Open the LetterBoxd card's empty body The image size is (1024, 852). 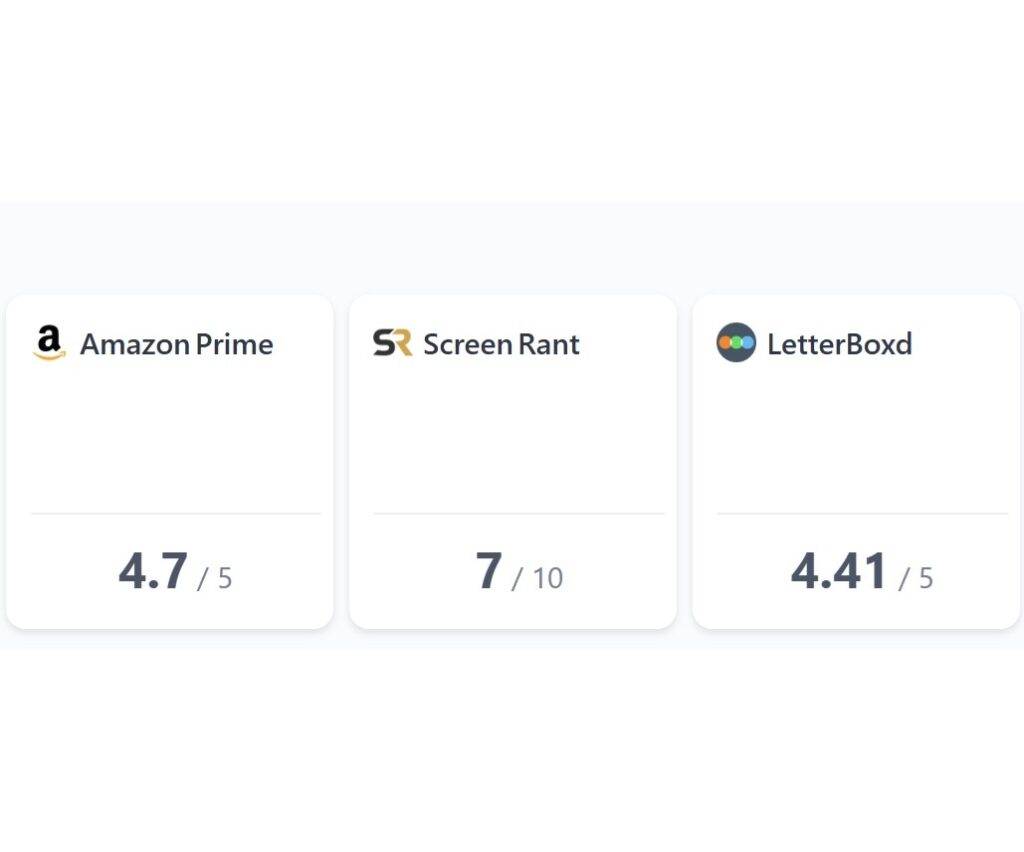[x=856, y=437]
